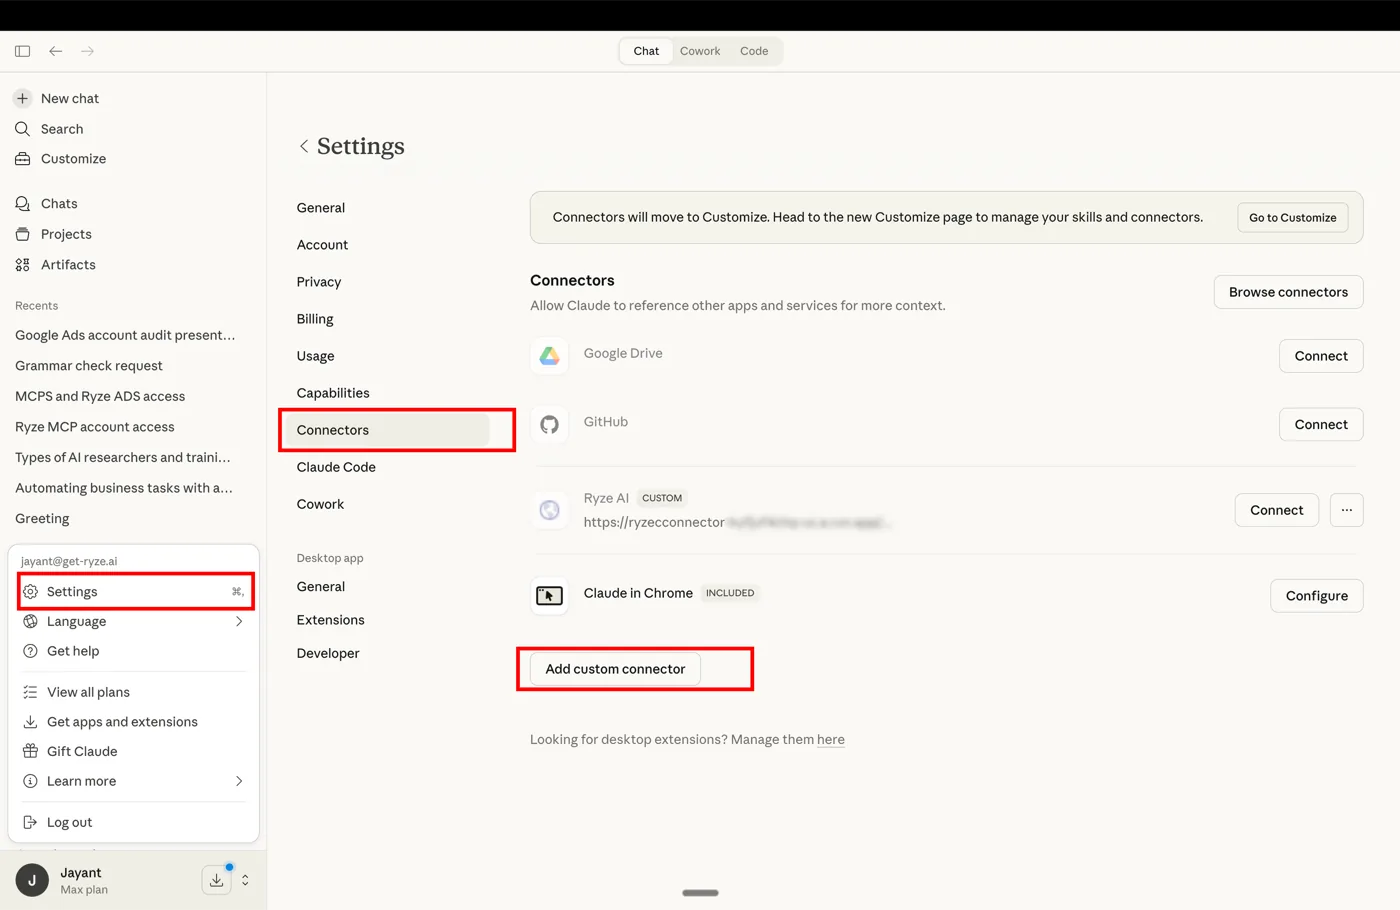Open Customize briefcase icon
This screenshot has width=1400, height=910.
pos(22,159)
